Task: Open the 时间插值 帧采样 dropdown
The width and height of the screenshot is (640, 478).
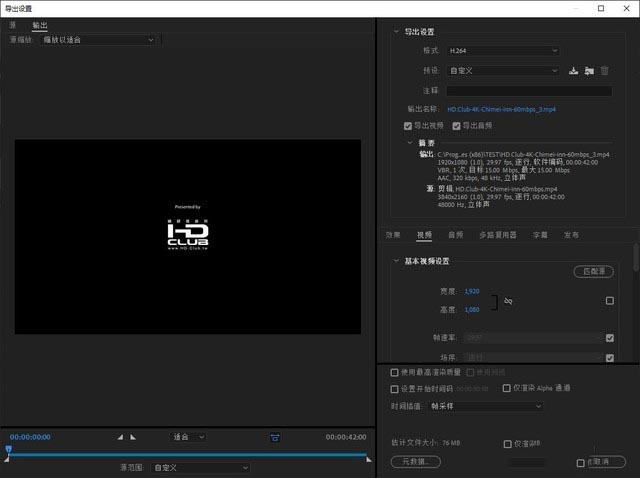Action: 486,407
